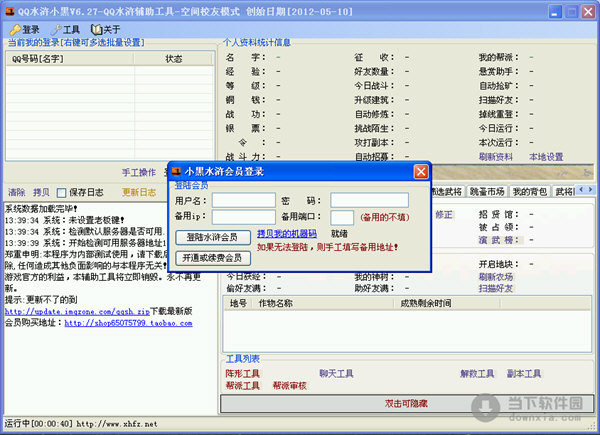600x435 pixels.
Task: Open the 登录 menu with key icon
Action: coord(24,29)
